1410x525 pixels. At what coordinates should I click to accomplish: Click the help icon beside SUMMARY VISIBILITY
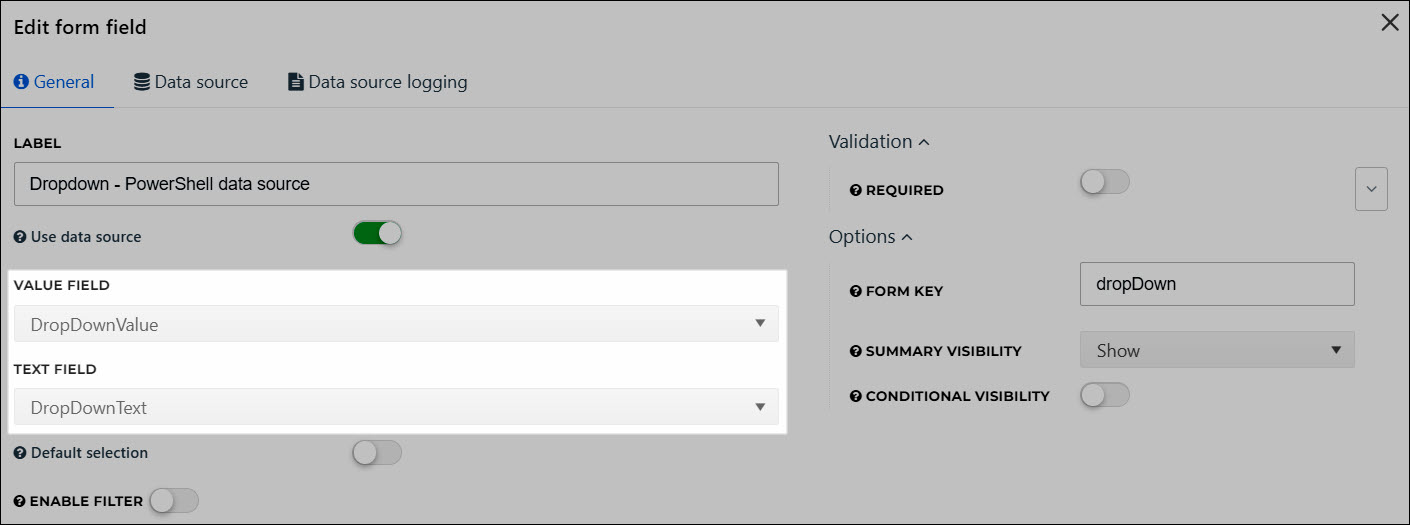(856, 352)
